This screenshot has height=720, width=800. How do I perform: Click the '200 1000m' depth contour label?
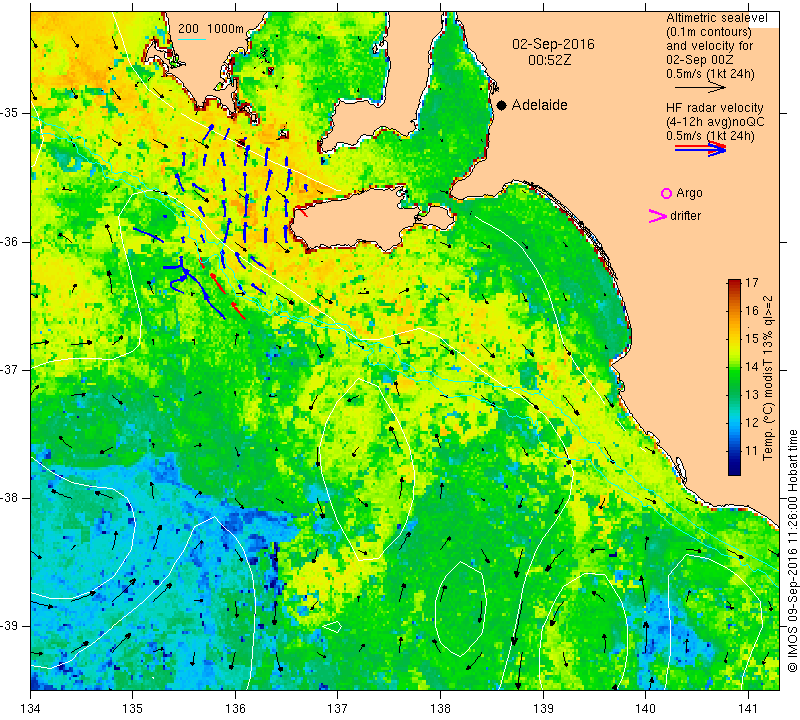tap(211, 29)
